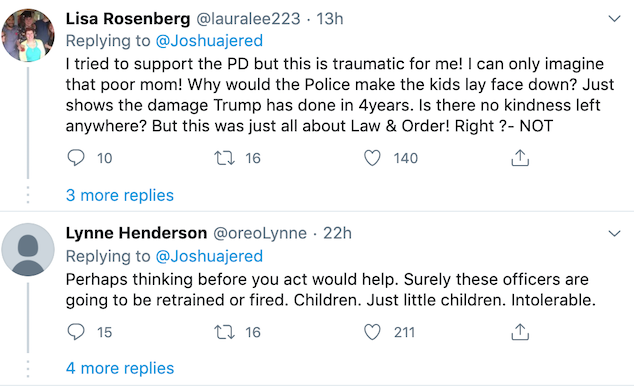Open options chevron on Lynne Henderson's tweet
Viewport: 634px width, 386px height.
(614, 233)
